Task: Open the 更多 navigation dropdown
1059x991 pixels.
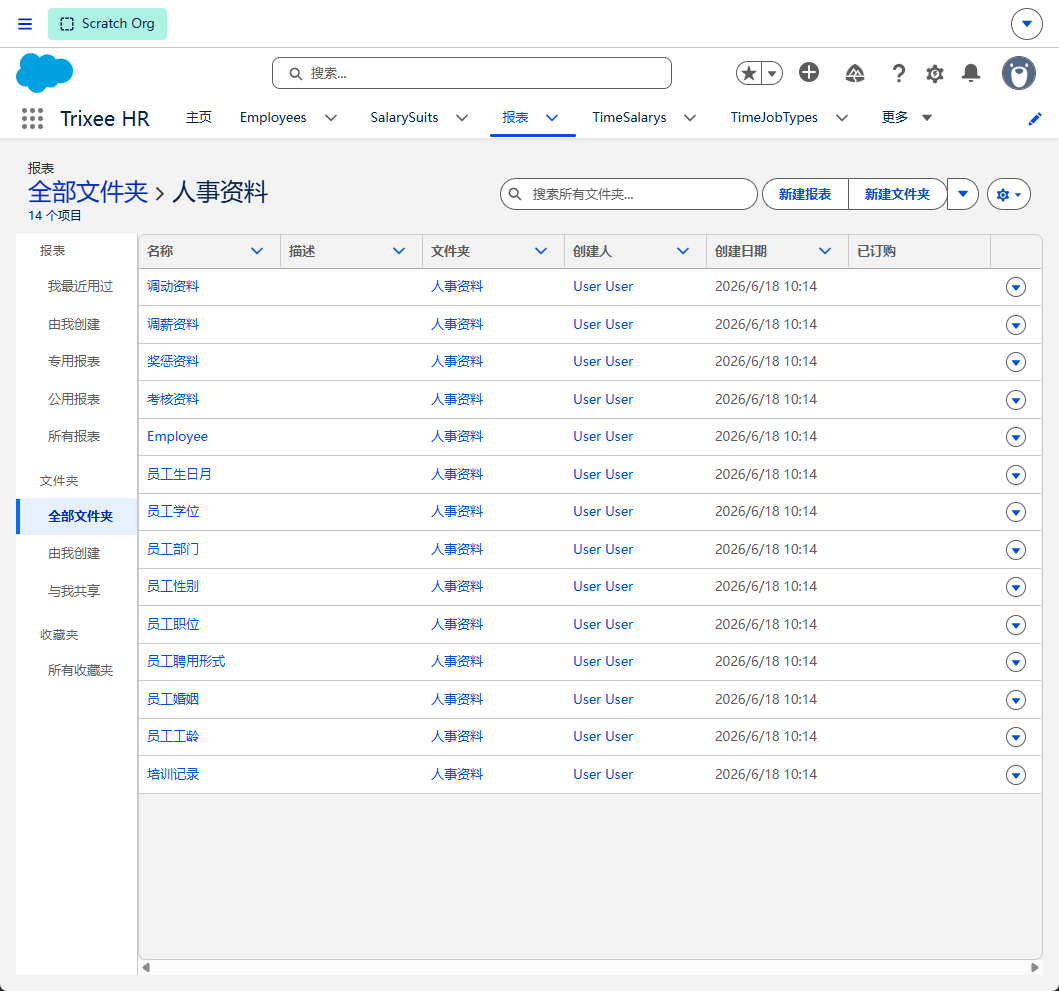Action: click(907, 118)
